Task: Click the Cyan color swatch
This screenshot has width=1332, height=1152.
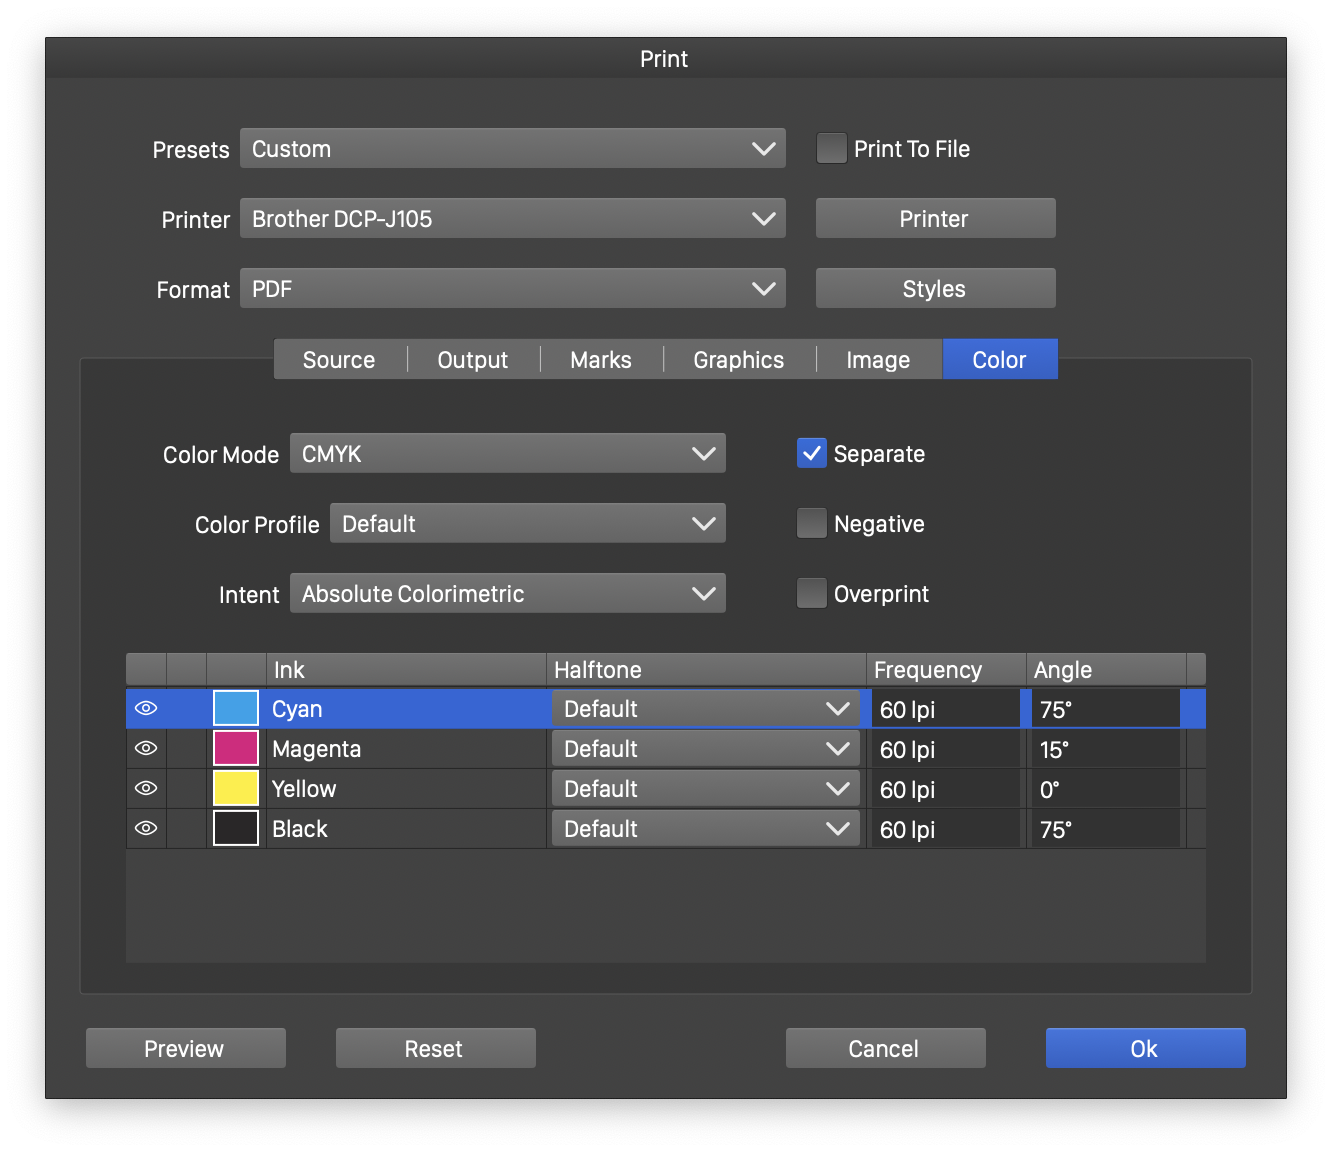Action: pyautogui.click(x=236, y=709)
